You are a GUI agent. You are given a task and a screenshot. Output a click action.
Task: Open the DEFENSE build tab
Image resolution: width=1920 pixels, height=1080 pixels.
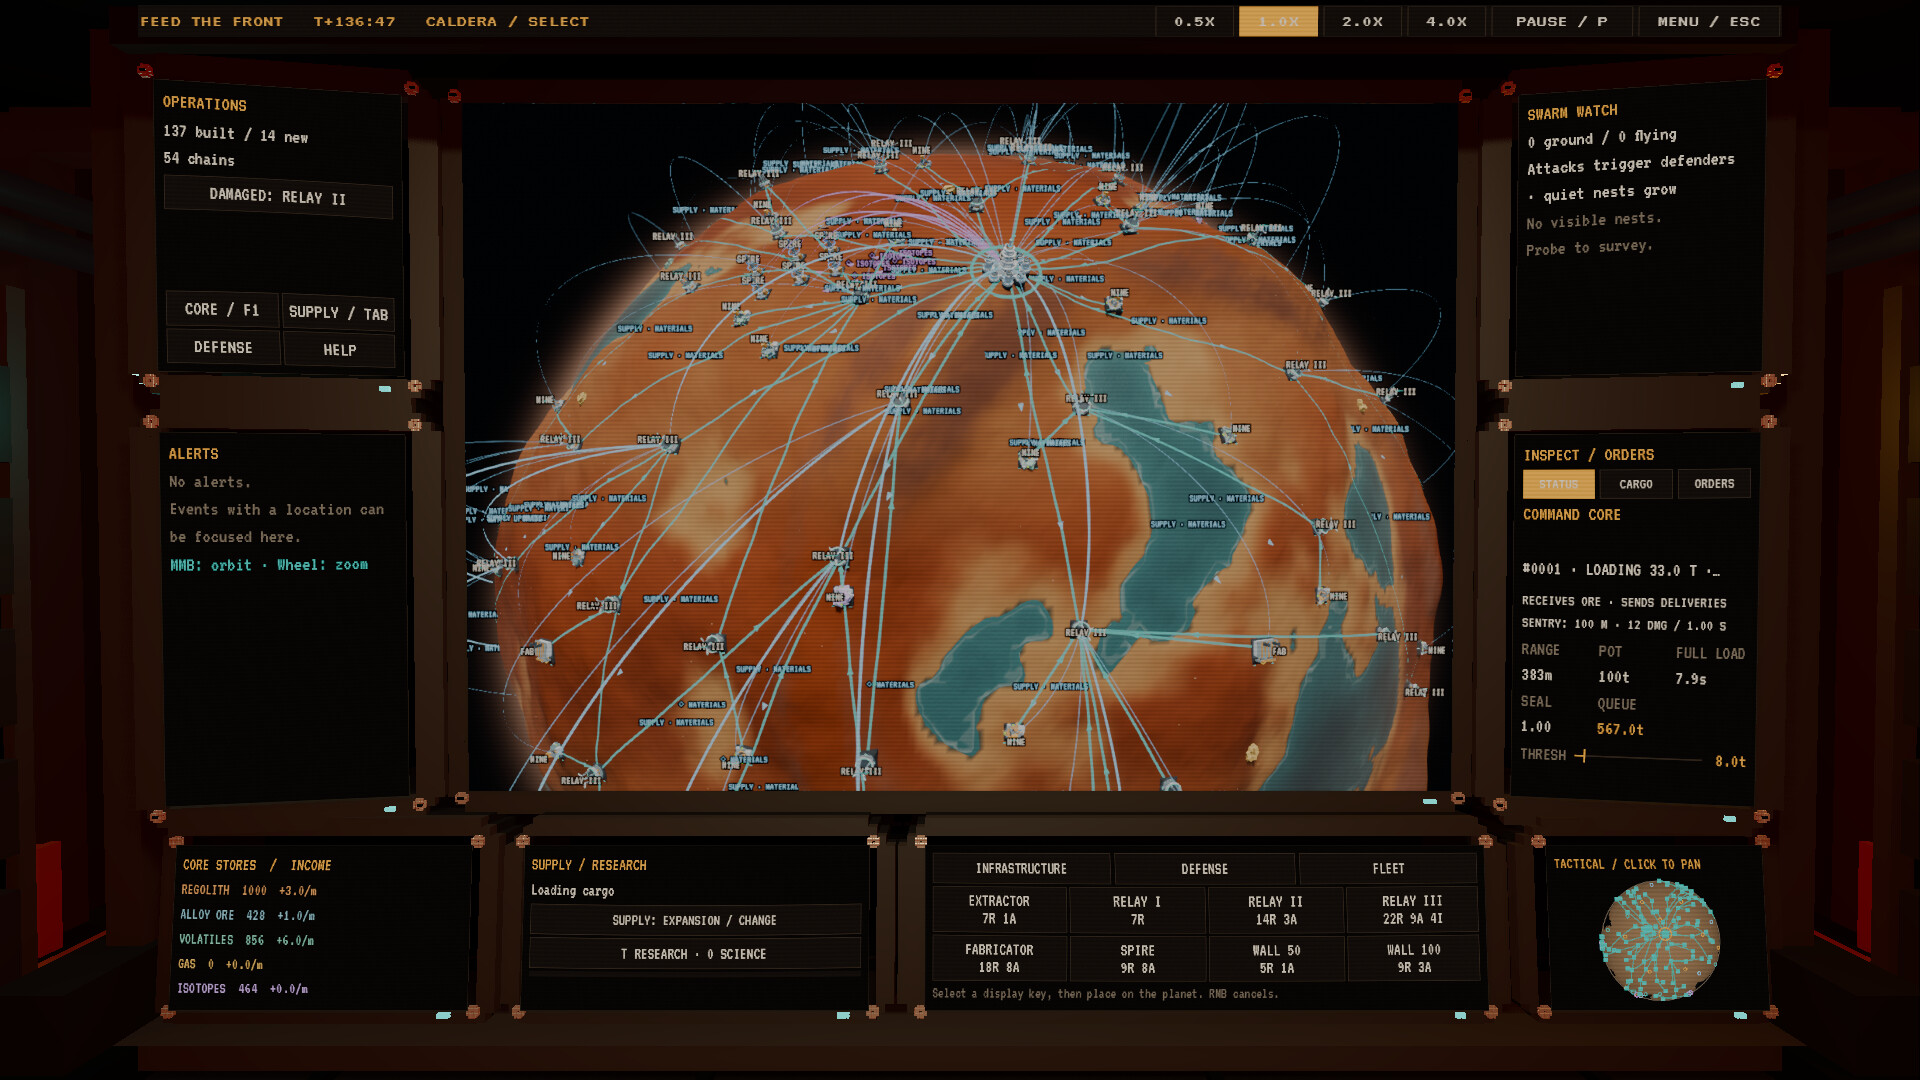[1204, 869]
